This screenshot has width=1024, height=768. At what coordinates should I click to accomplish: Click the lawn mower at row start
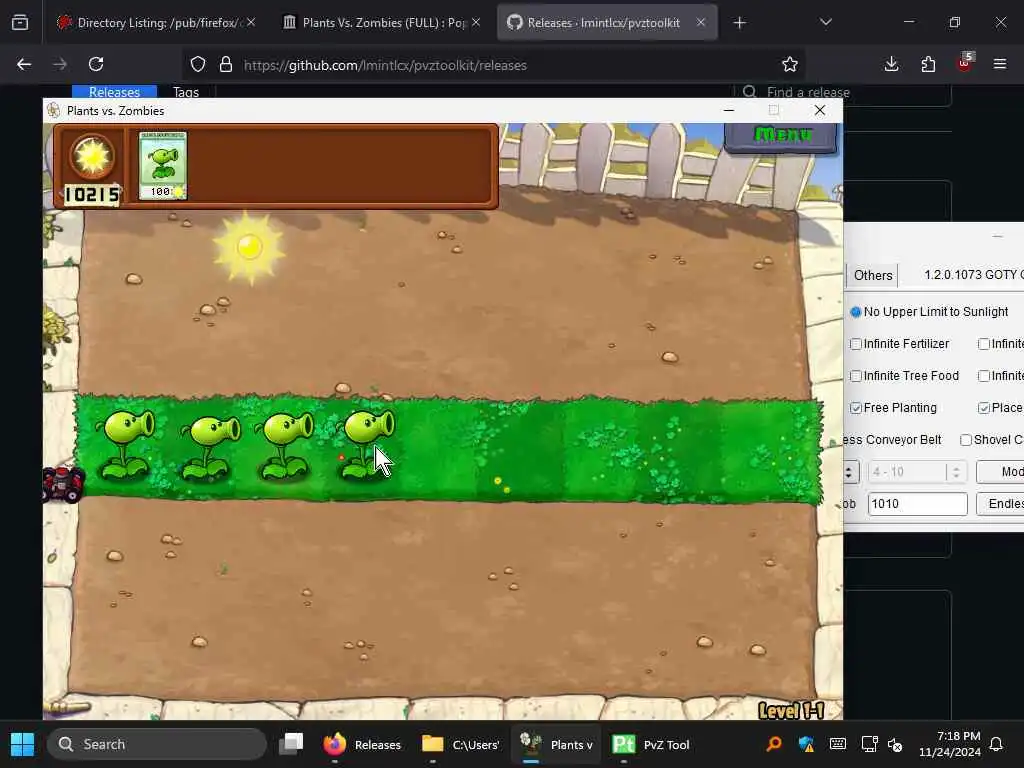click(x=63, y=484)
